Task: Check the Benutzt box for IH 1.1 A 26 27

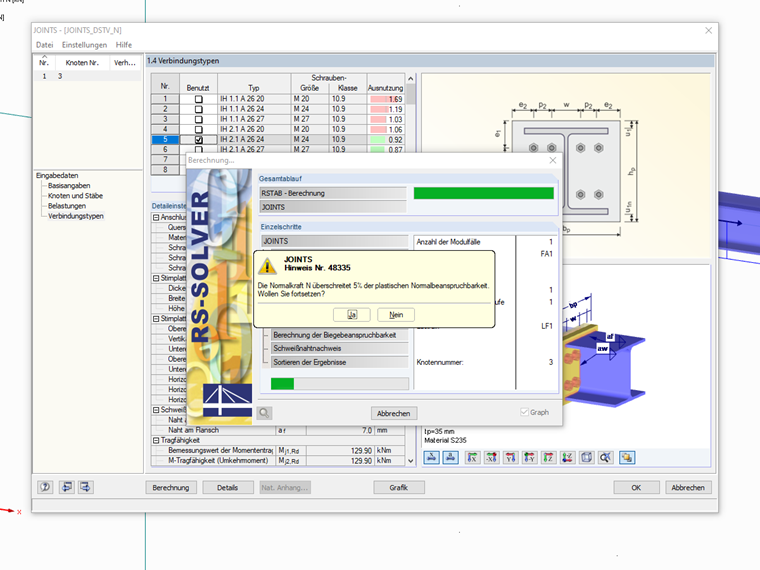Action: [x=198, y=119]
